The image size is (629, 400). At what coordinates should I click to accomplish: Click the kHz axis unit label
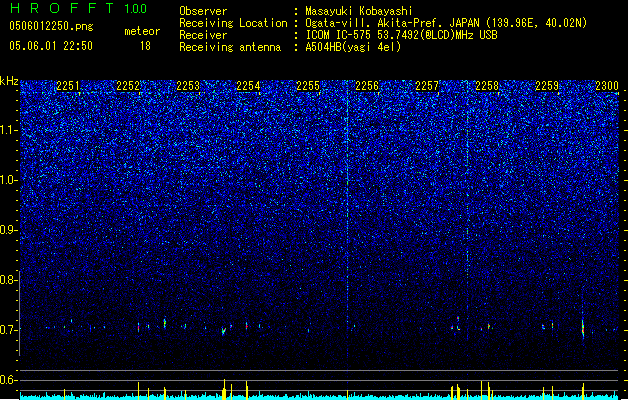click(x=9, y=81)
